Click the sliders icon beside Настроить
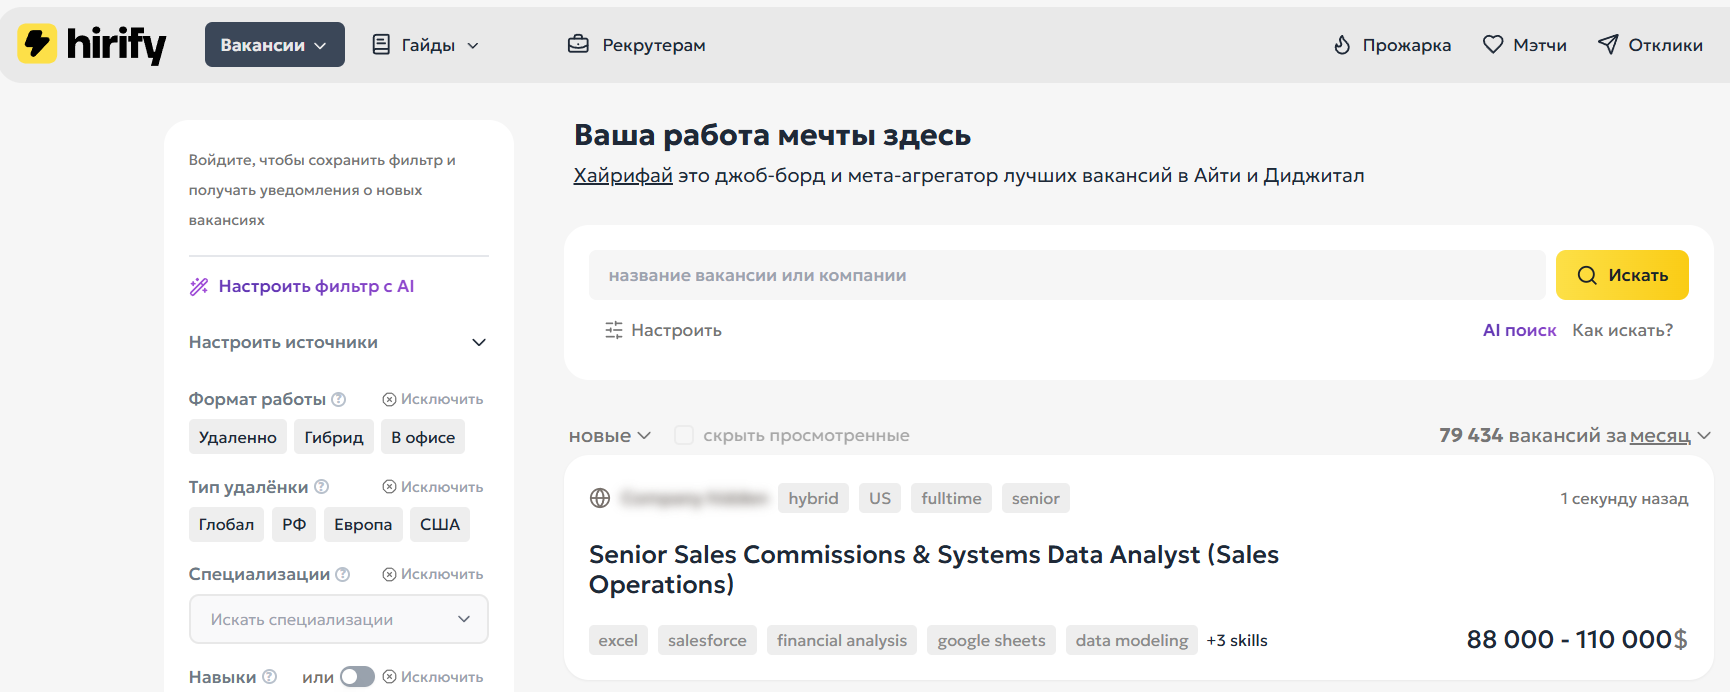This screenshot has width=1730, height=692. coord(613,330)
